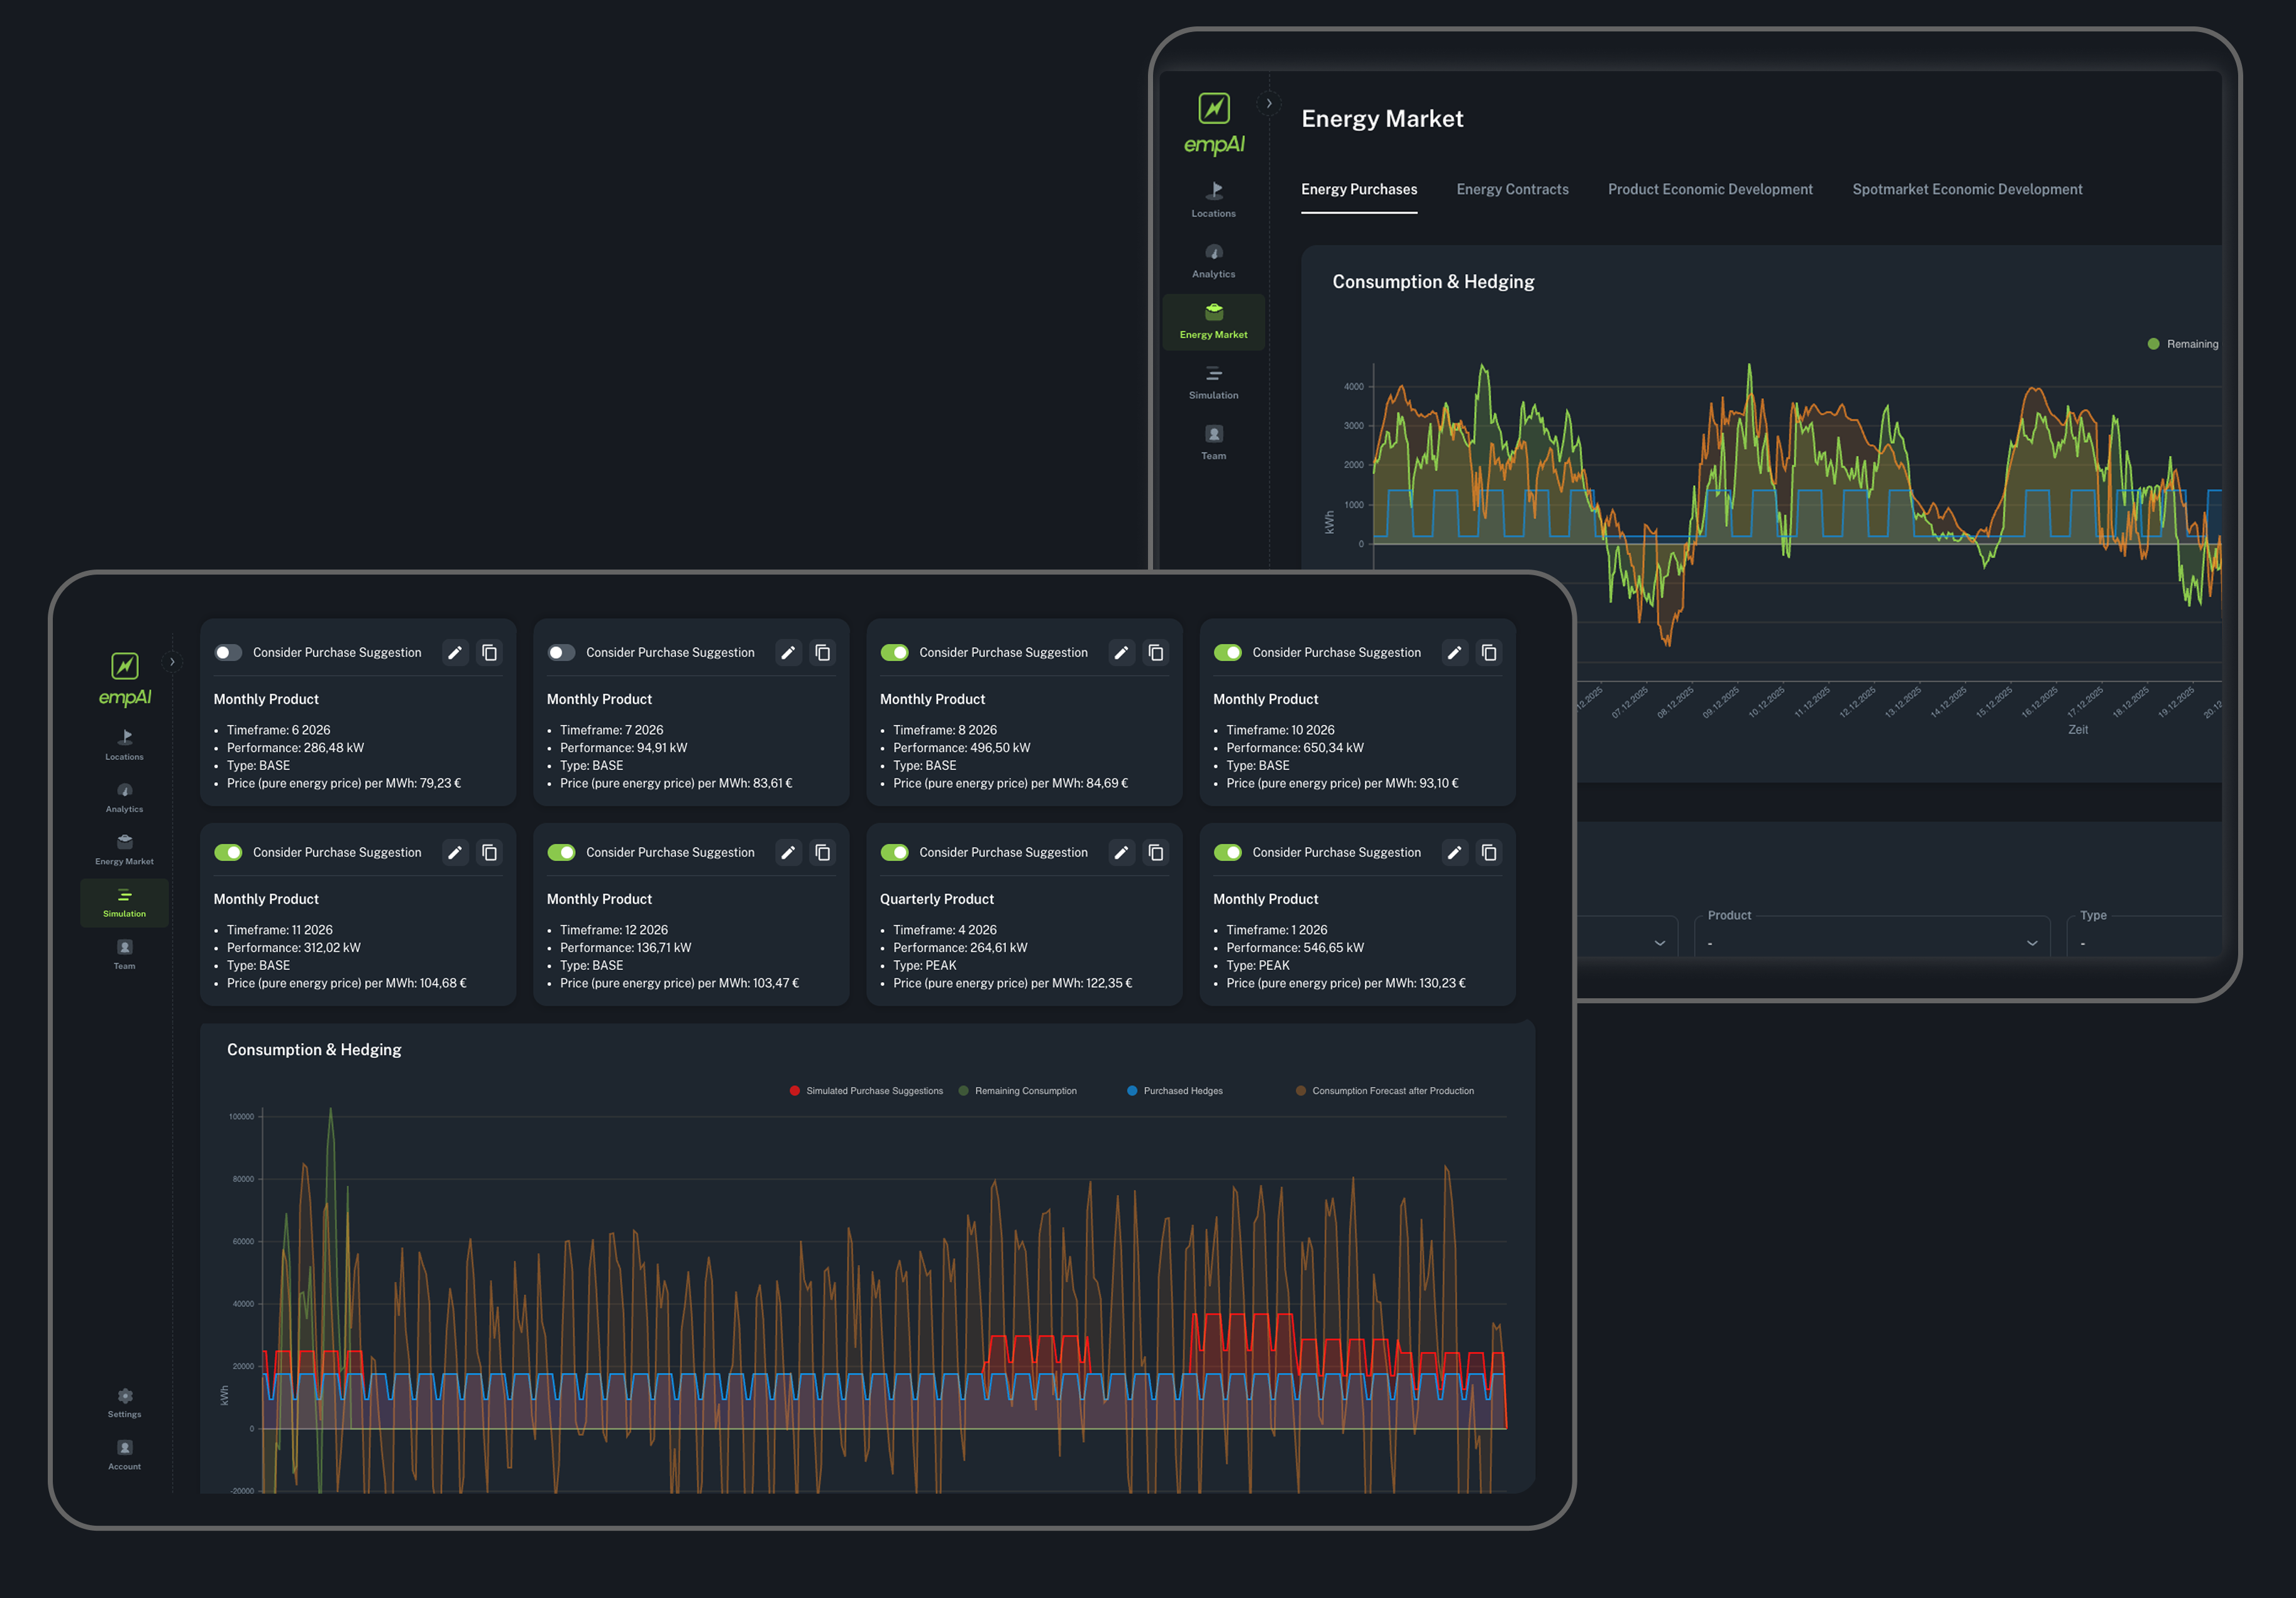The height and width of the screenshot is (1598, 2296).
Task: Open Team in front window sidebar
Action: point(124,954)
